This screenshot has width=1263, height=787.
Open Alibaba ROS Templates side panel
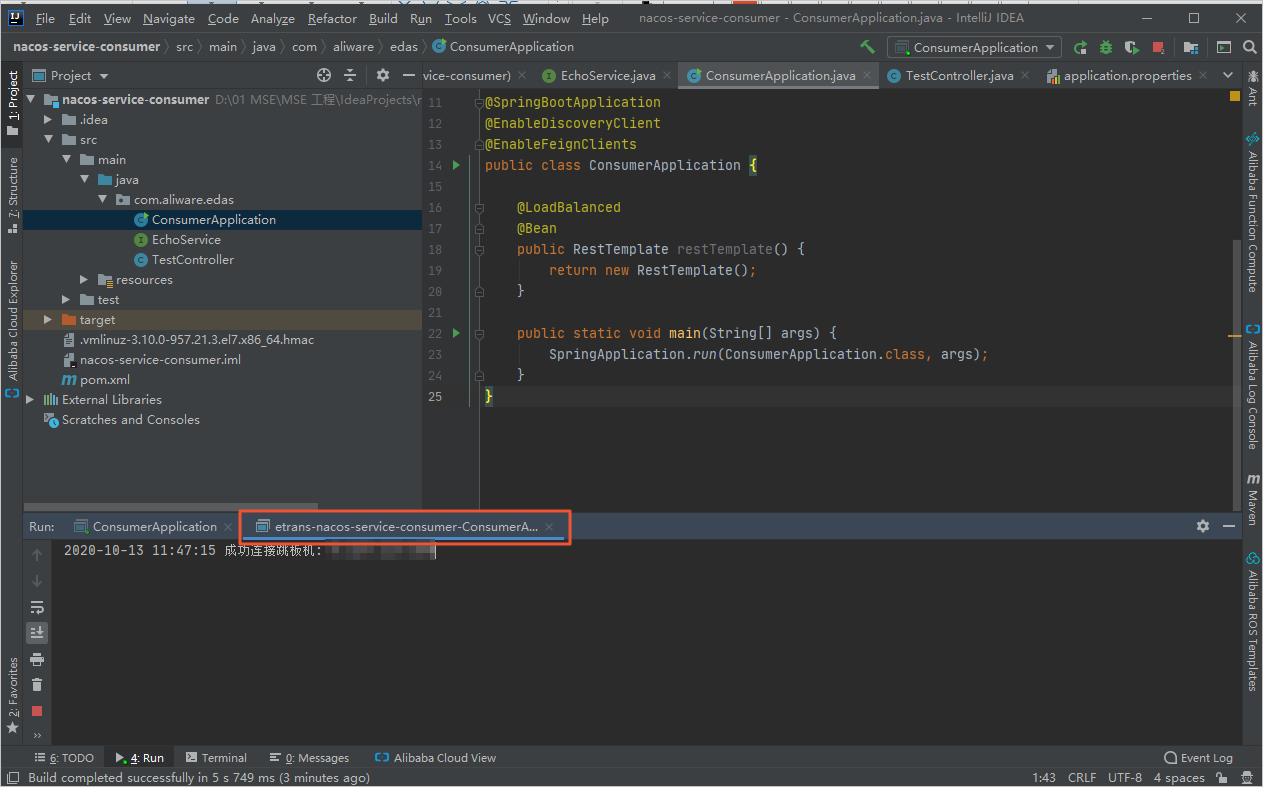1252,621
